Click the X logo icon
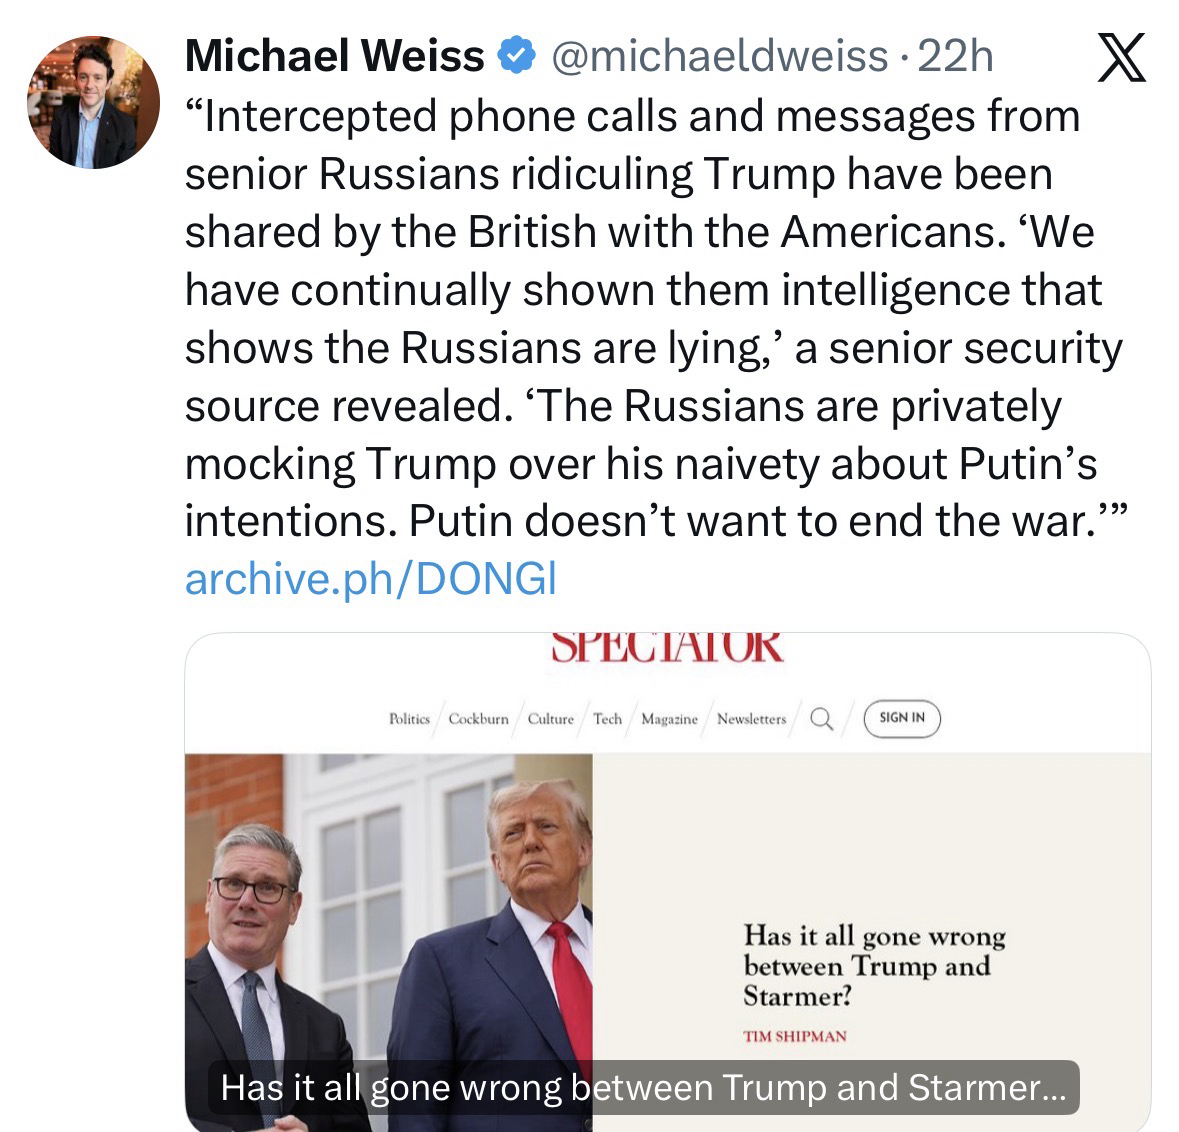1179x1132 pixels. [x=1121, y=58]
